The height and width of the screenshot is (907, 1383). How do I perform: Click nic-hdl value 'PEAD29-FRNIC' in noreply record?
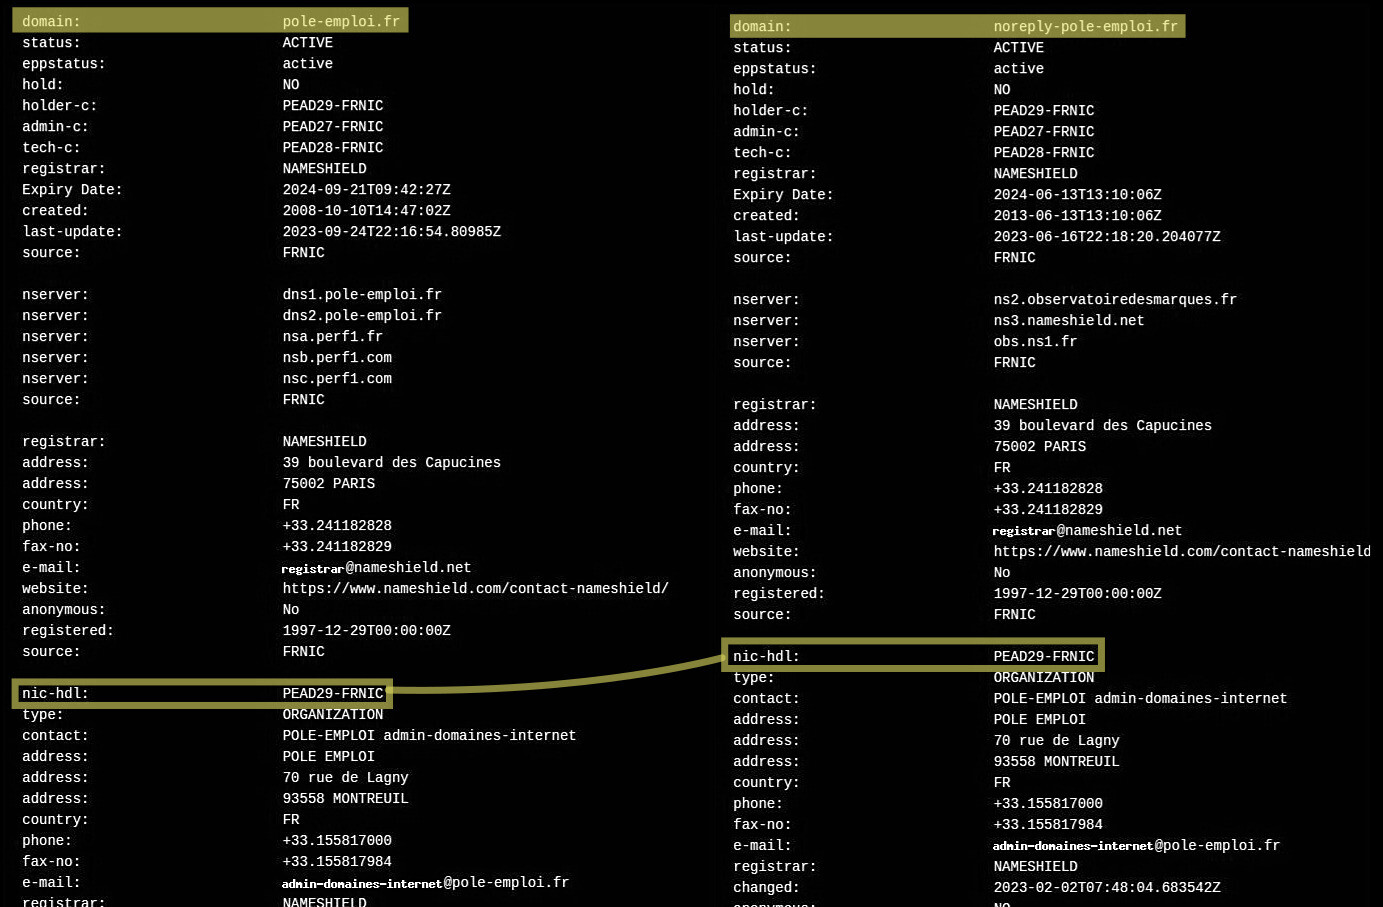pyautogui.click(x=1044, y=656)
